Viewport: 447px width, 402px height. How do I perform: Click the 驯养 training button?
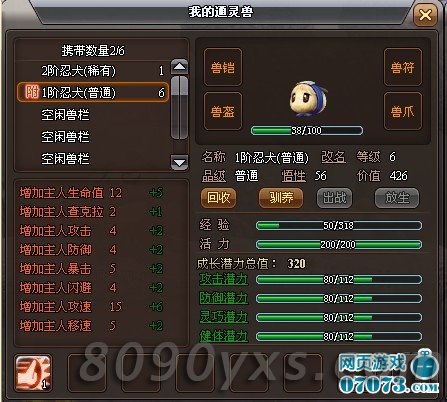281,198
